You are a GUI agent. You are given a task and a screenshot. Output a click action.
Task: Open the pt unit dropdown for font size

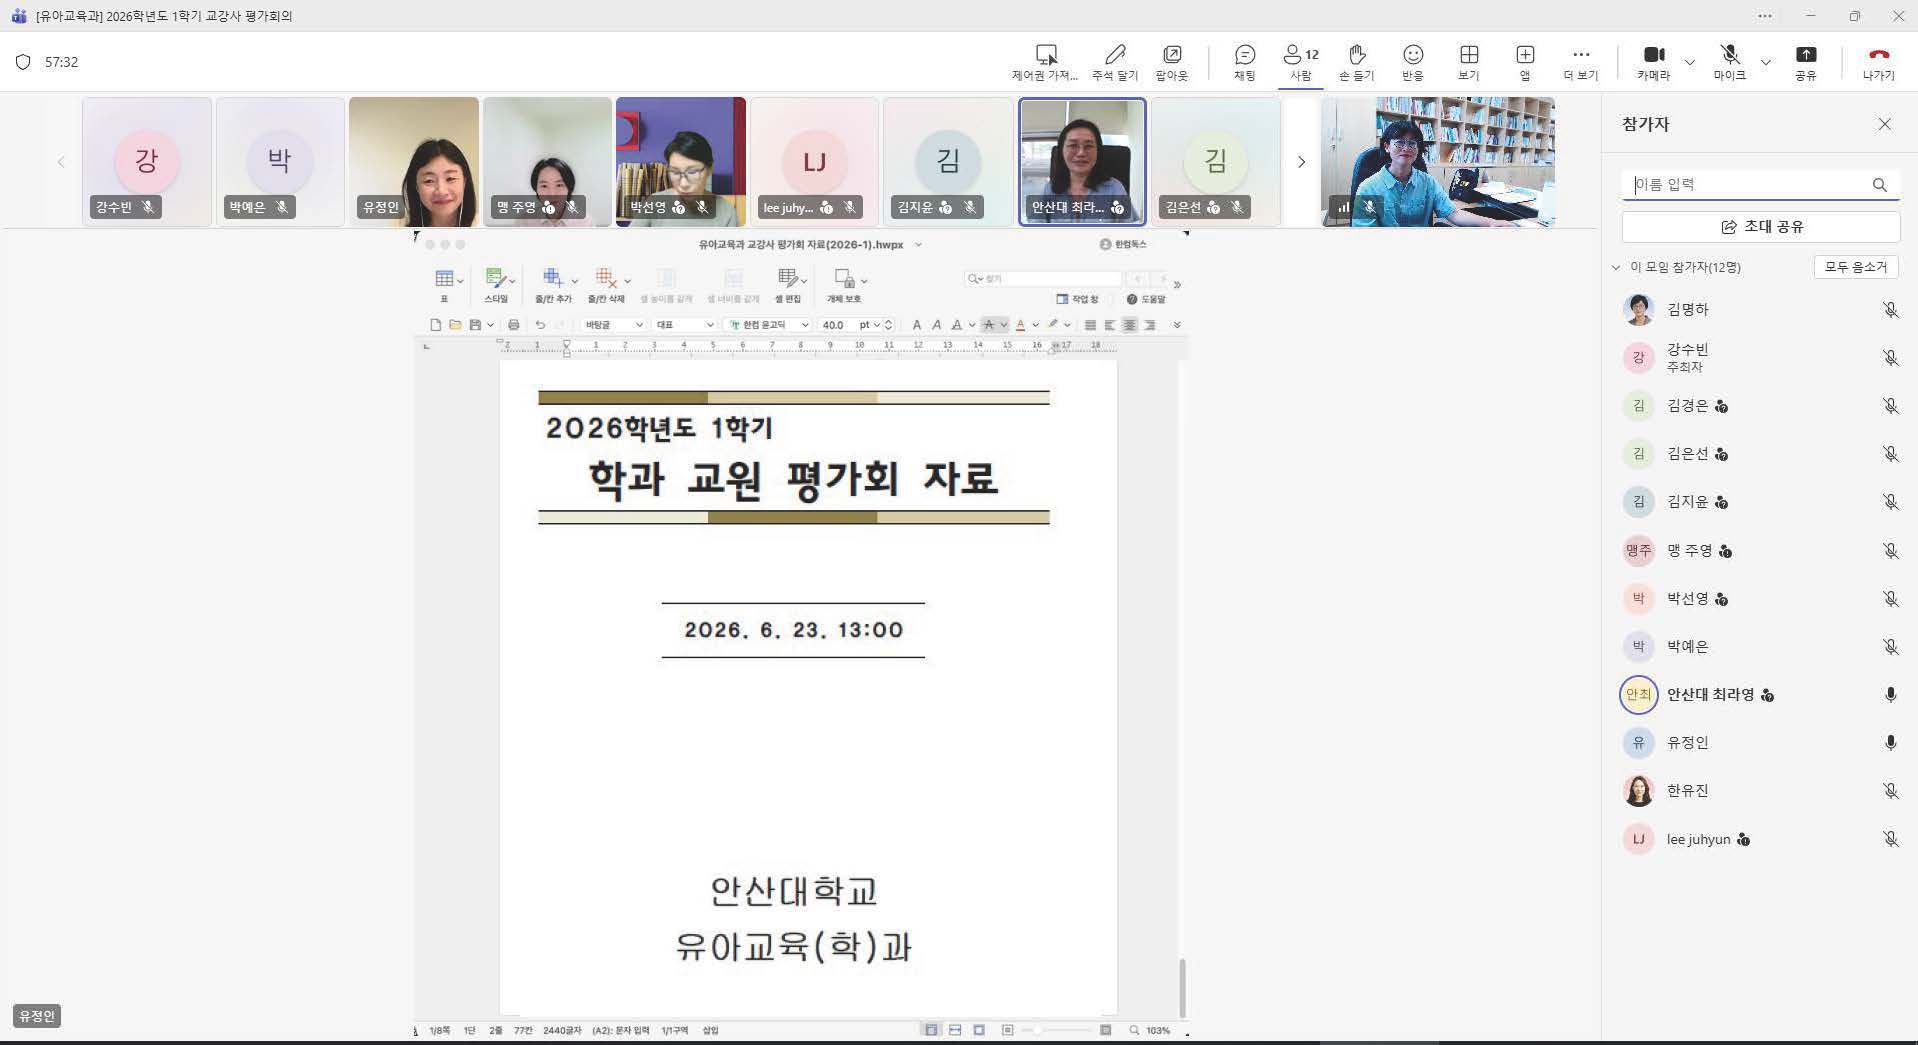(869, 325)
